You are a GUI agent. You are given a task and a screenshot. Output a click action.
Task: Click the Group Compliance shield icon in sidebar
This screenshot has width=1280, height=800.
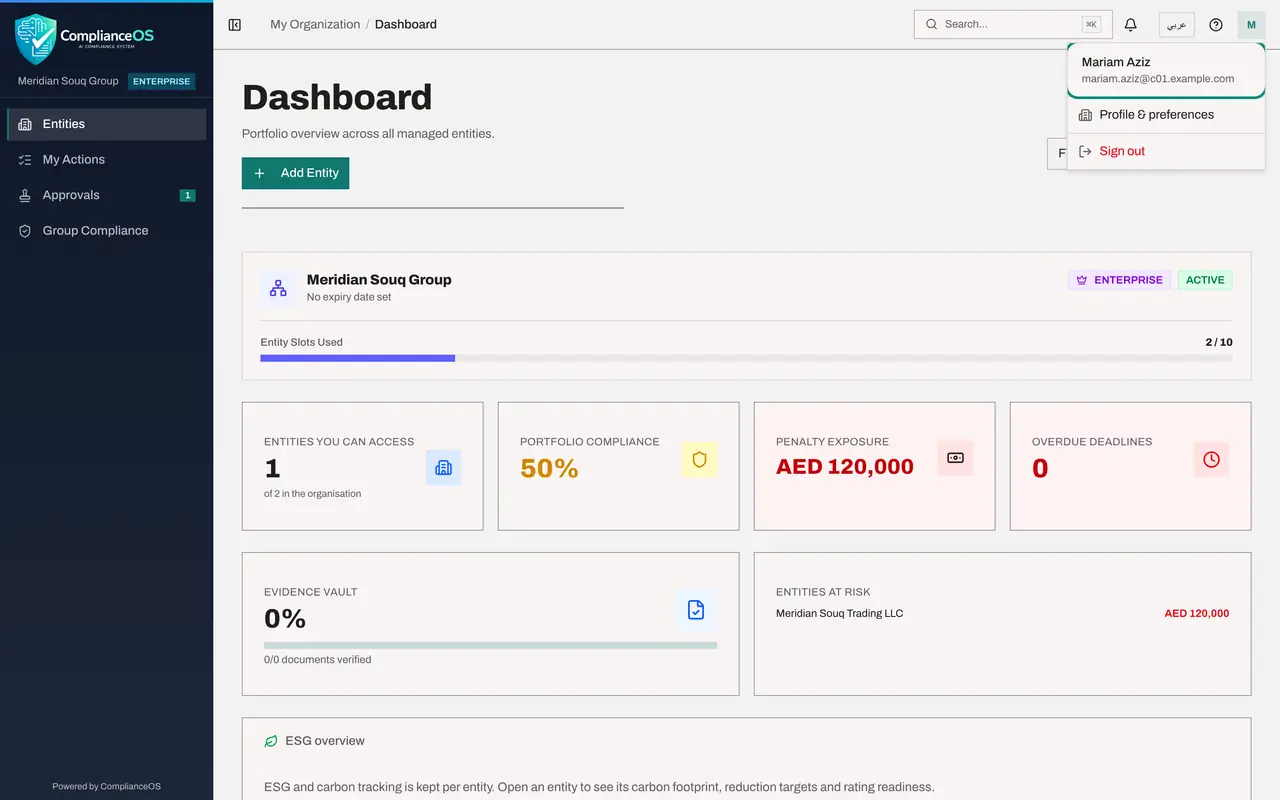click(x=25, y=231)
